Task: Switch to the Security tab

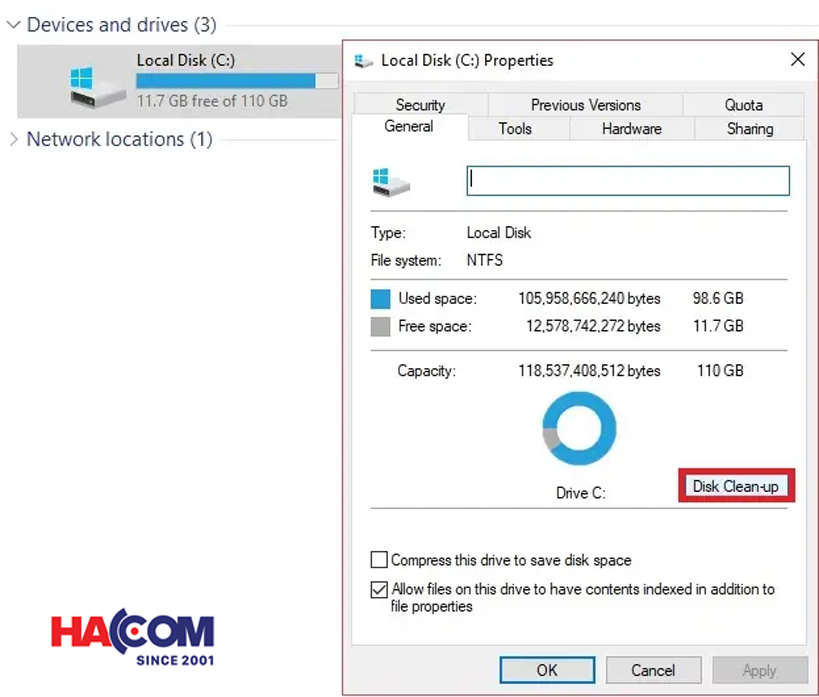Action: [420, 105]
